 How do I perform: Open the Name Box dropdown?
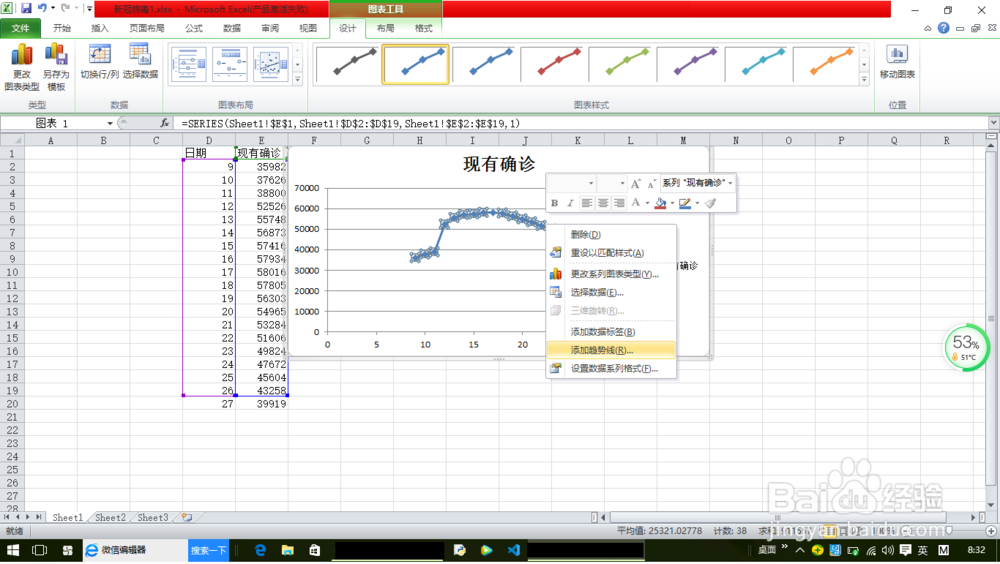pos(110,123)
